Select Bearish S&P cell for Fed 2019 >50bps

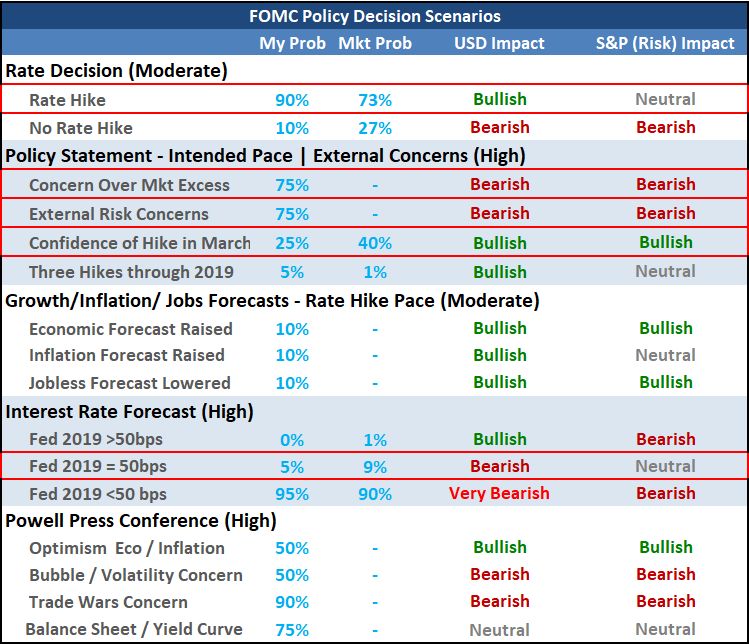point(666,439)
